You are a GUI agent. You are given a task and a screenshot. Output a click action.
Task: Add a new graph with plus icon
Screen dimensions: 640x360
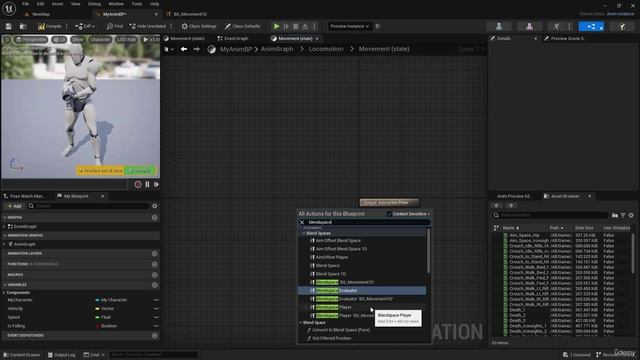155,218
